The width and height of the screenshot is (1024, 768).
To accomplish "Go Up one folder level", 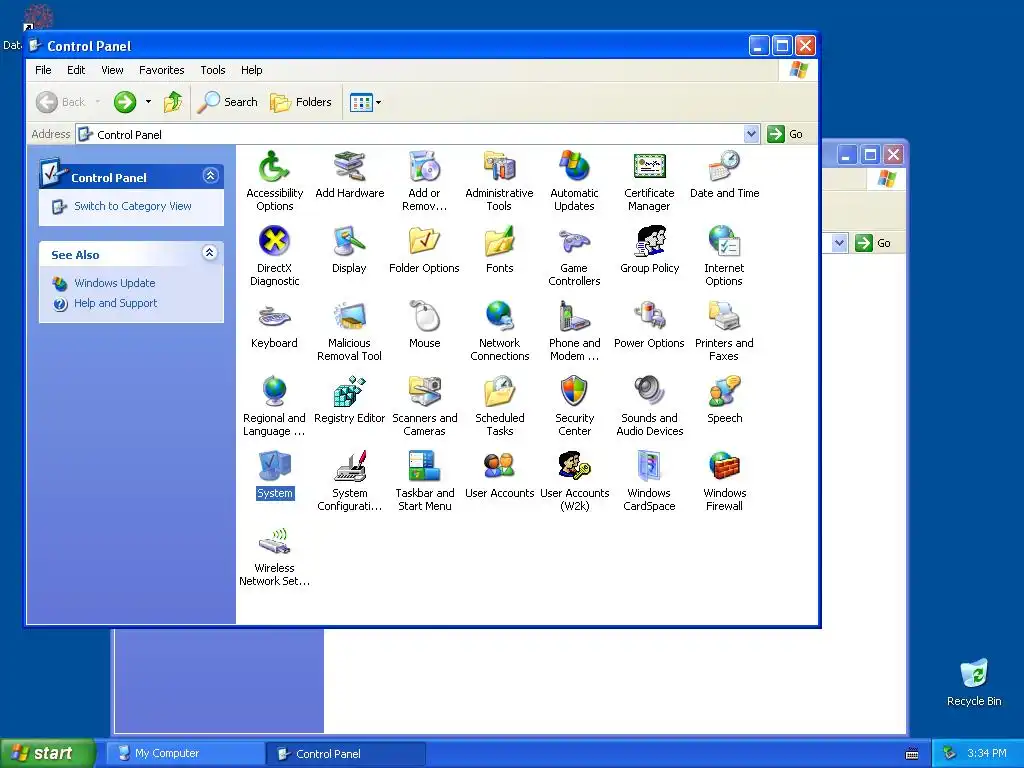I will (x=173, y=102).
